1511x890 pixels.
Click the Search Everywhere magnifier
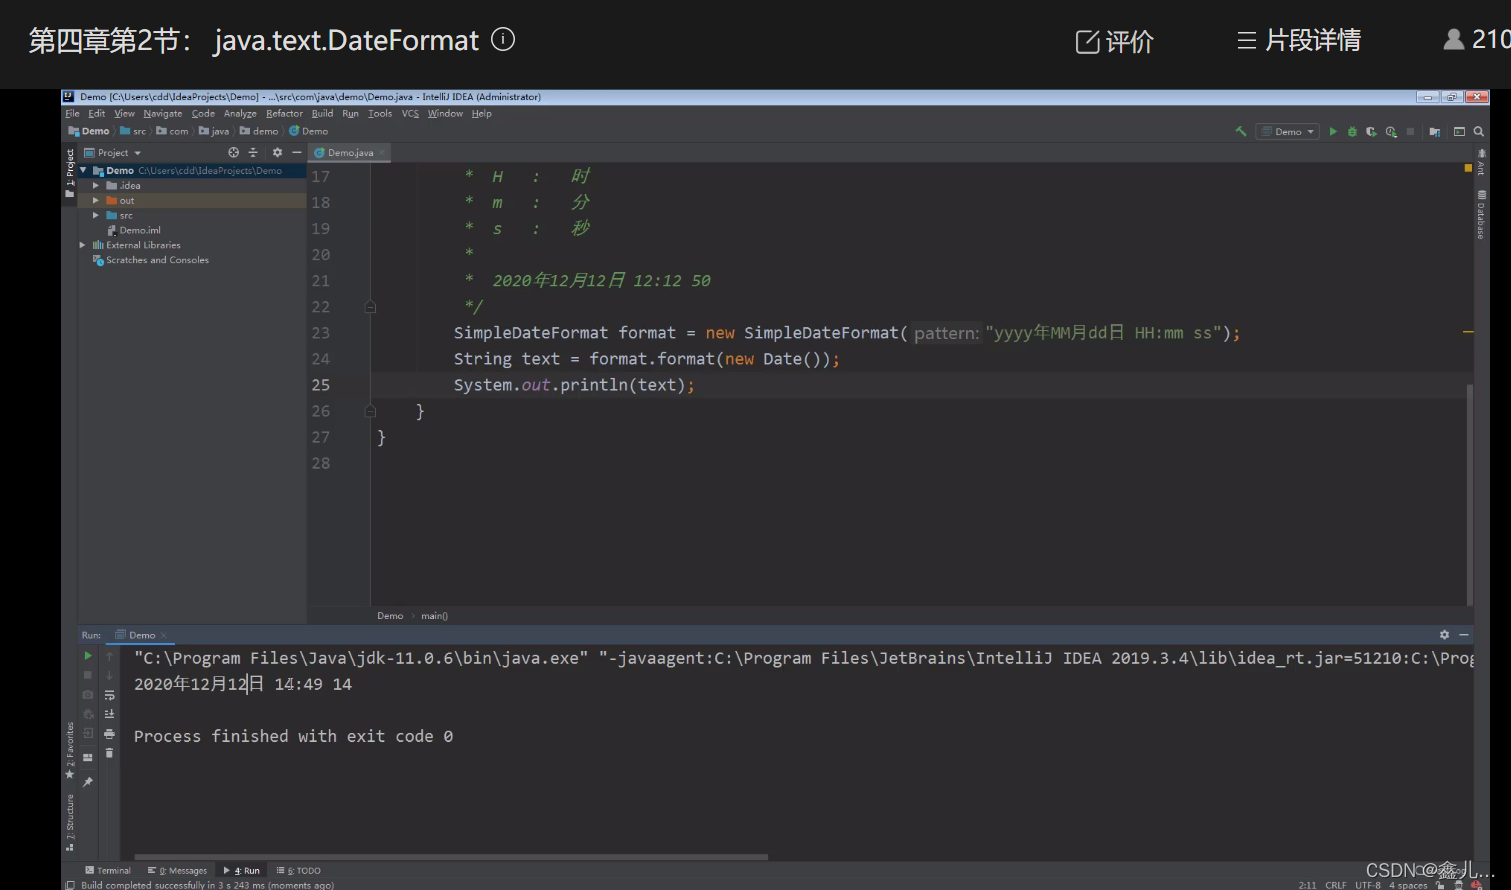click(x=1478, y=131)
